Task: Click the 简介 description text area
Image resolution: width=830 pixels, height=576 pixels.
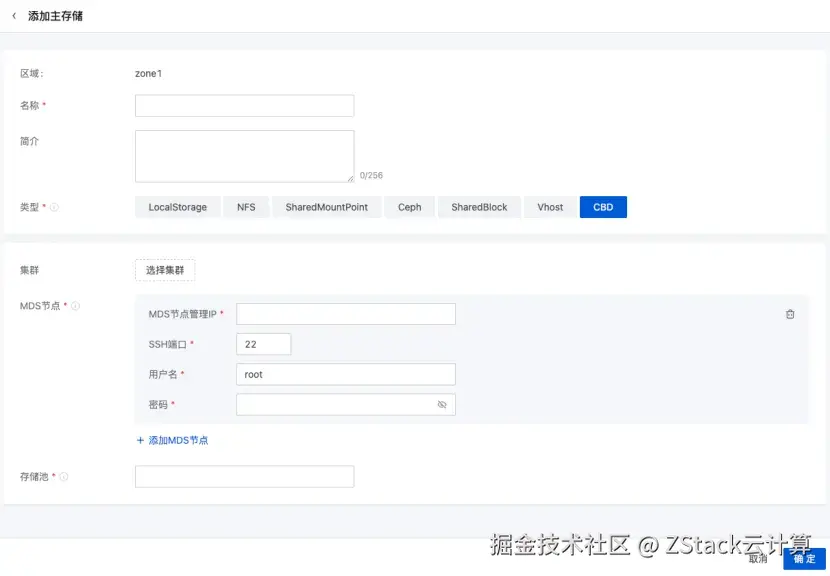Action: pos(245,155)
